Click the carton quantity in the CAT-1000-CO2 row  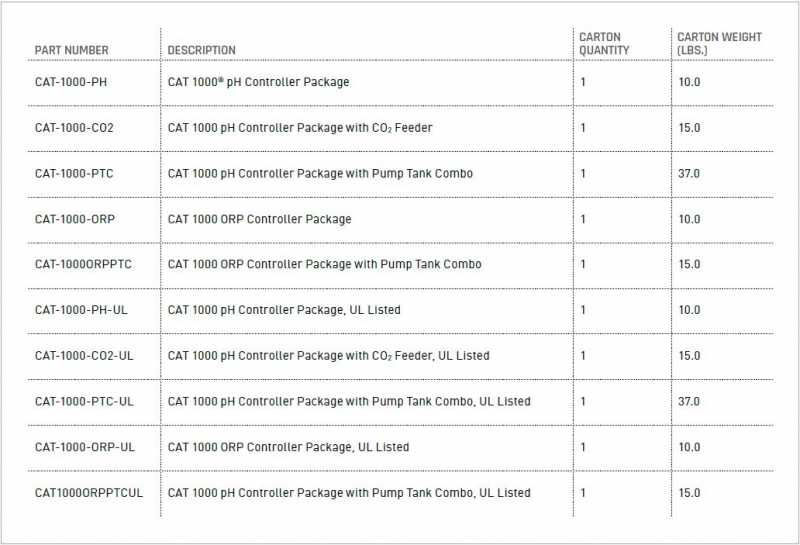tap(584, 128)
